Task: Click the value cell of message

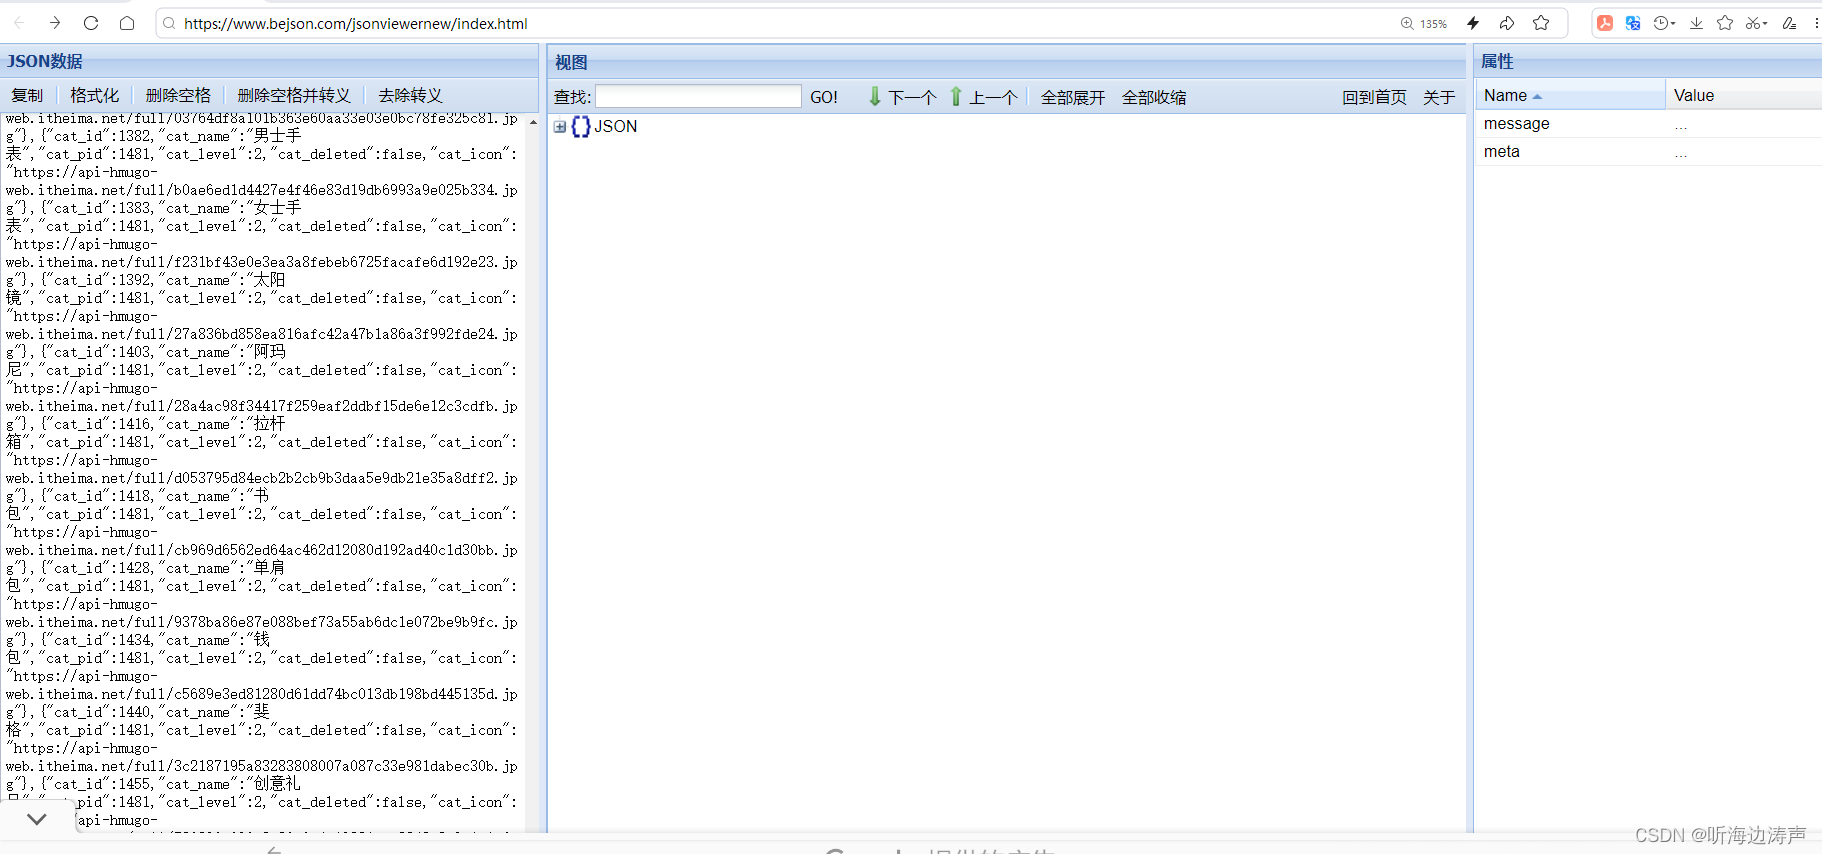Action: (x=1744, y=124)
